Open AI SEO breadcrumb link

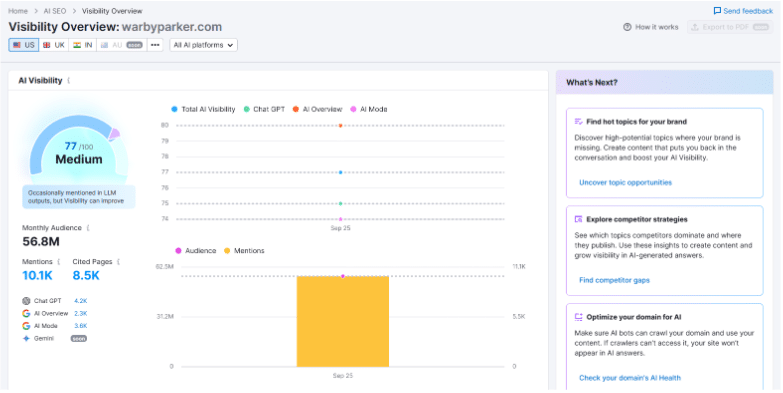55,11
